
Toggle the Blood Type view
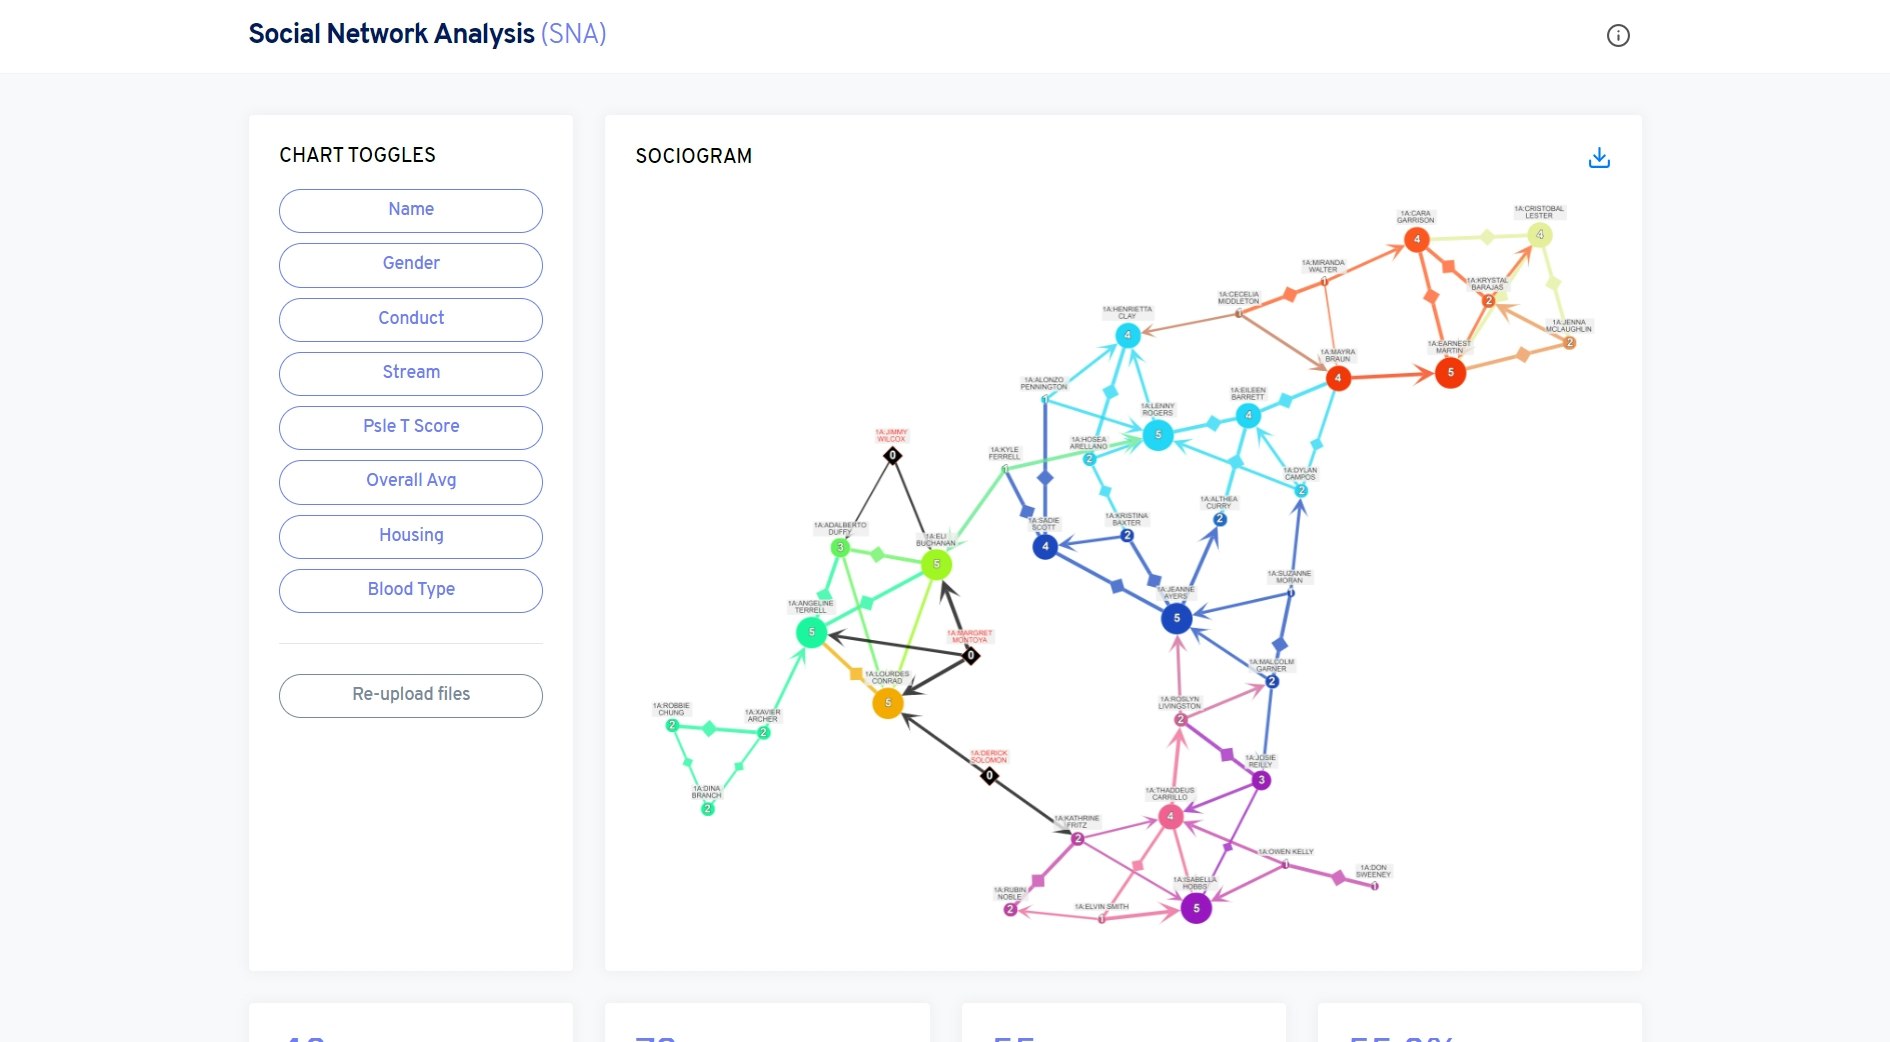click(x=410, y=590)
